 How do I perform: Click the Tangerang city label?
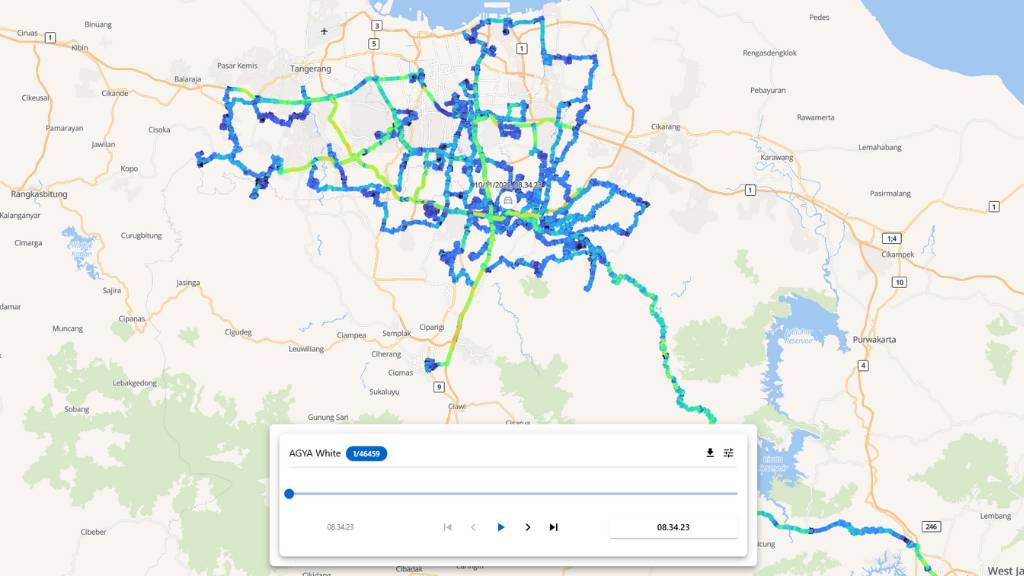[x=309, y=69]
